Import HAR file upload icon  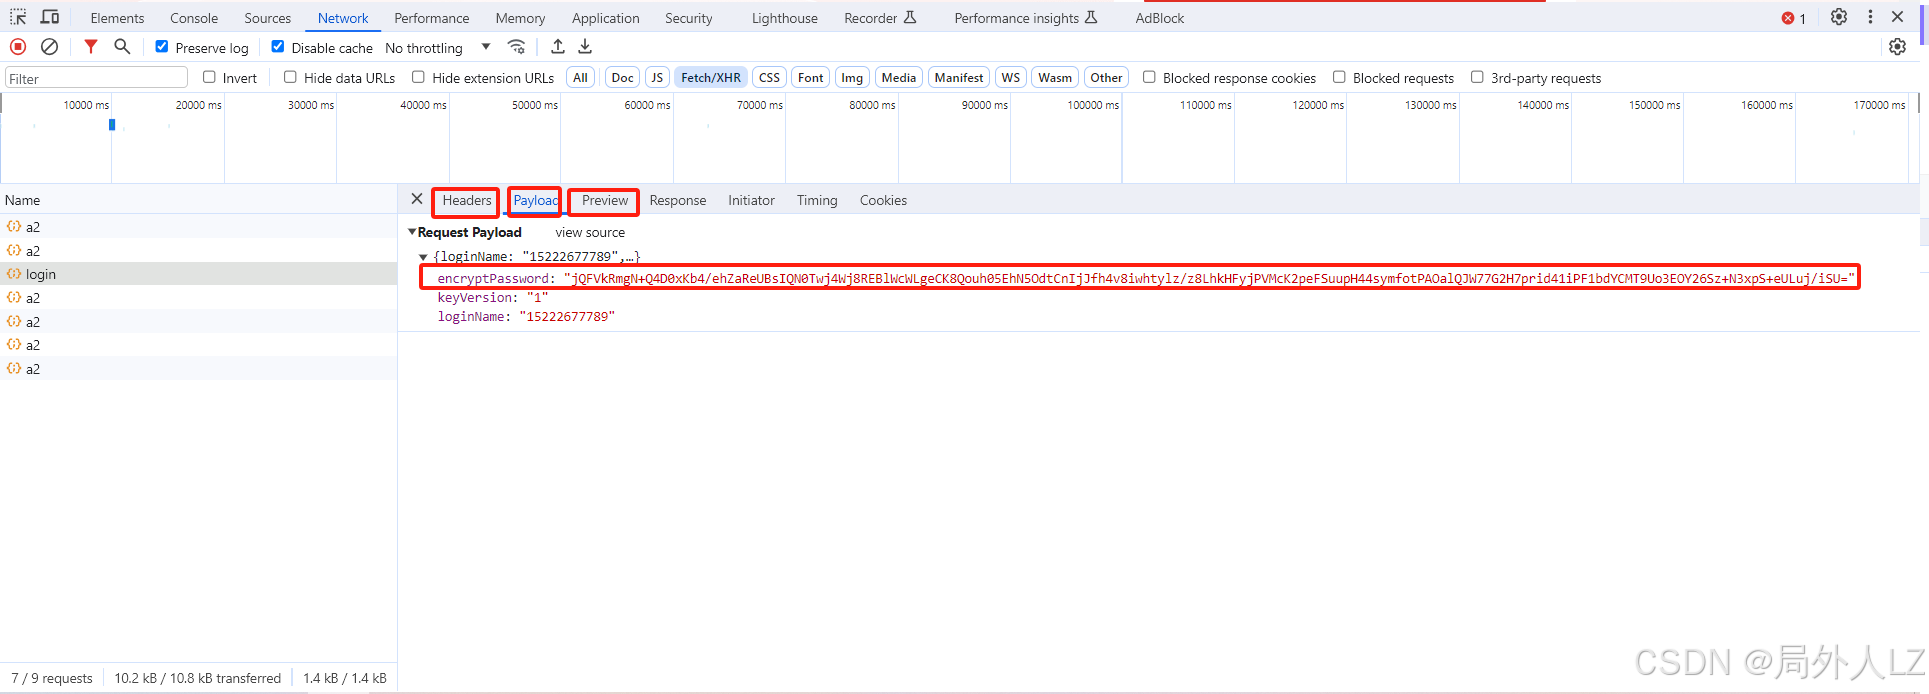pyautogui.click(x=558, y=46)
